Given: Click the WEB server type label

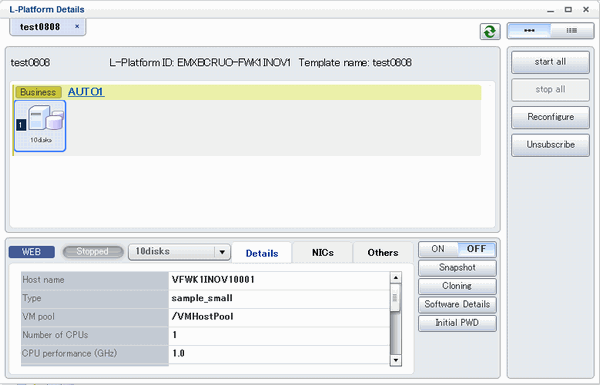Looking at the screenshot, I should pos(31,252).
